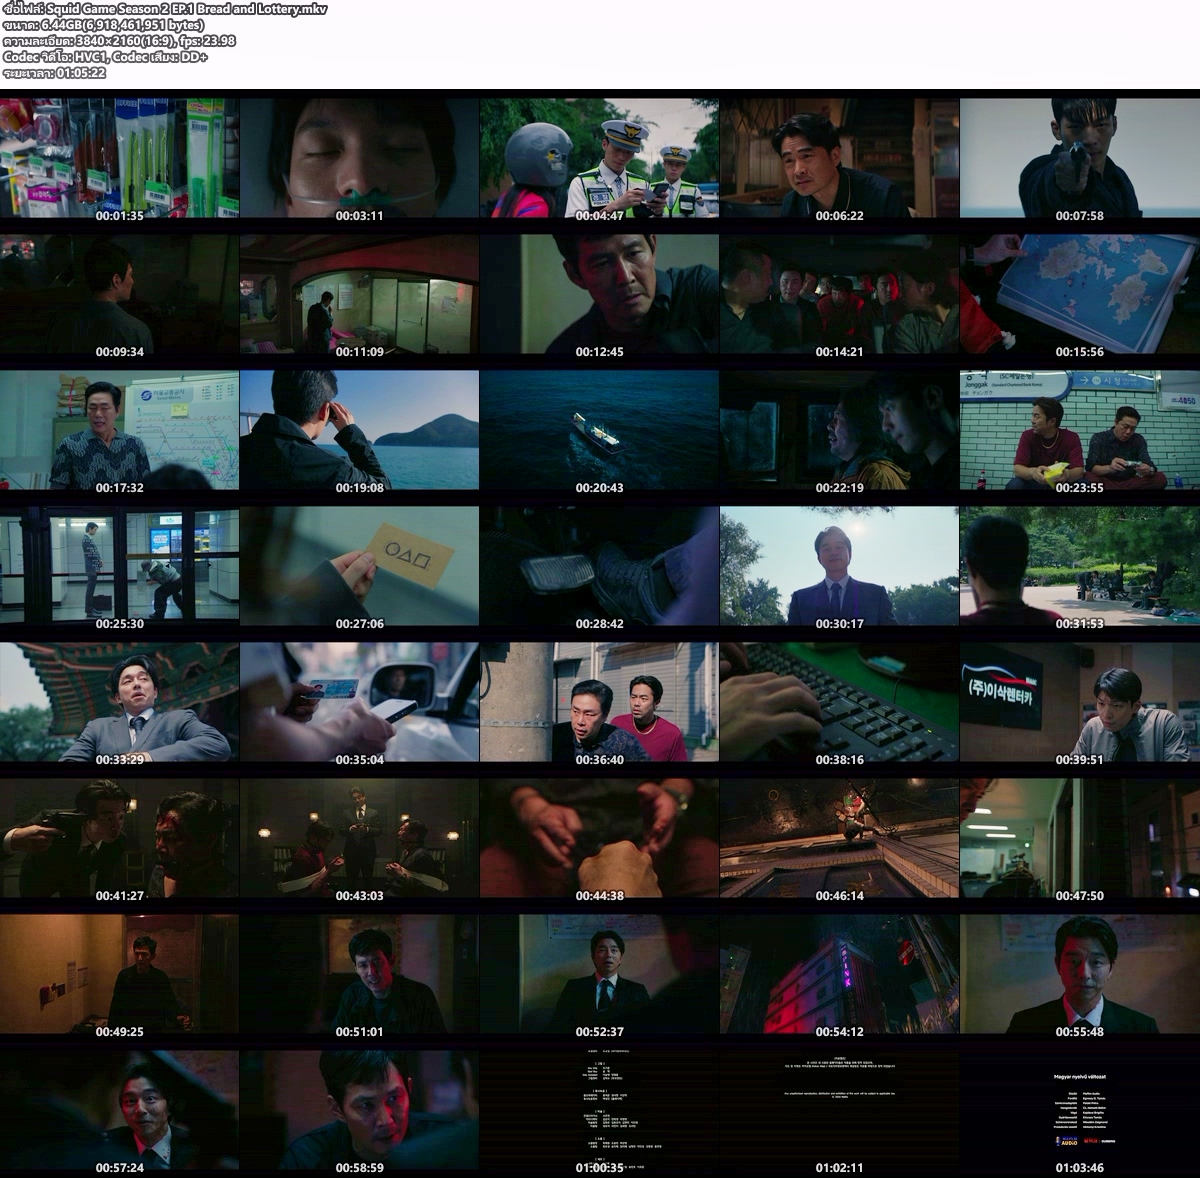Click the thumbnail stamped 00:41:27
The height and width of the screenshot is (1178, 1200).
point(120,838)
